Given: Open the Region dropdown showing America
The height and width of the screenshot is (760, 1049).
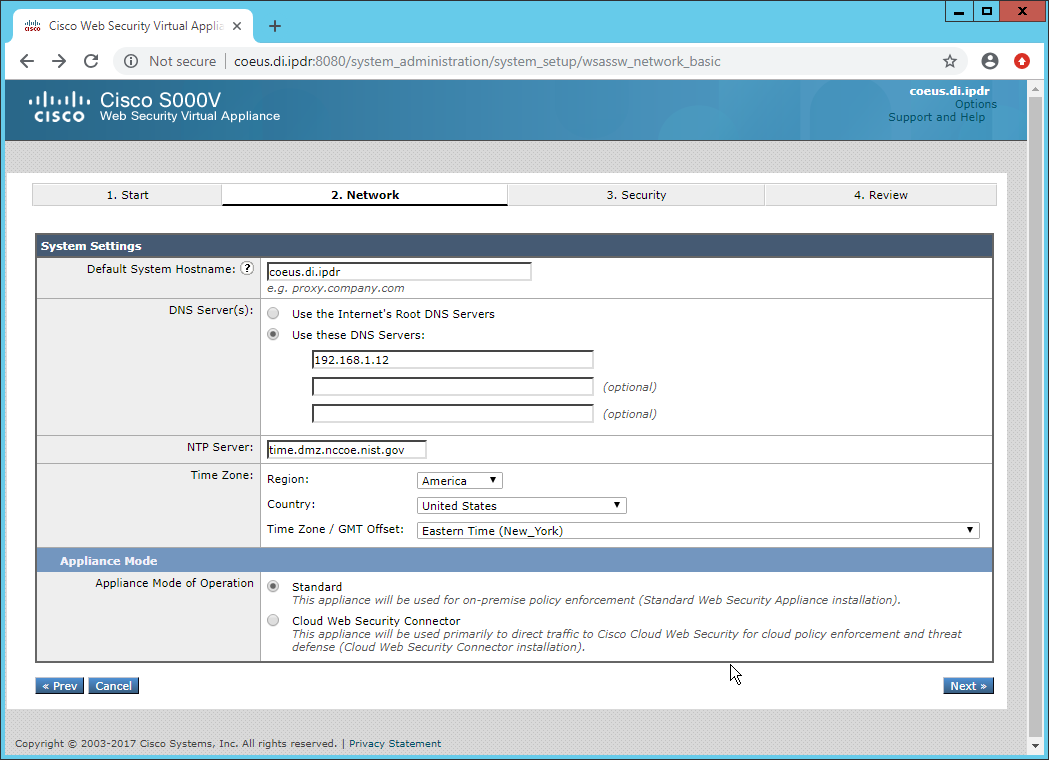Looking at the screenshot, I should 460,480.
